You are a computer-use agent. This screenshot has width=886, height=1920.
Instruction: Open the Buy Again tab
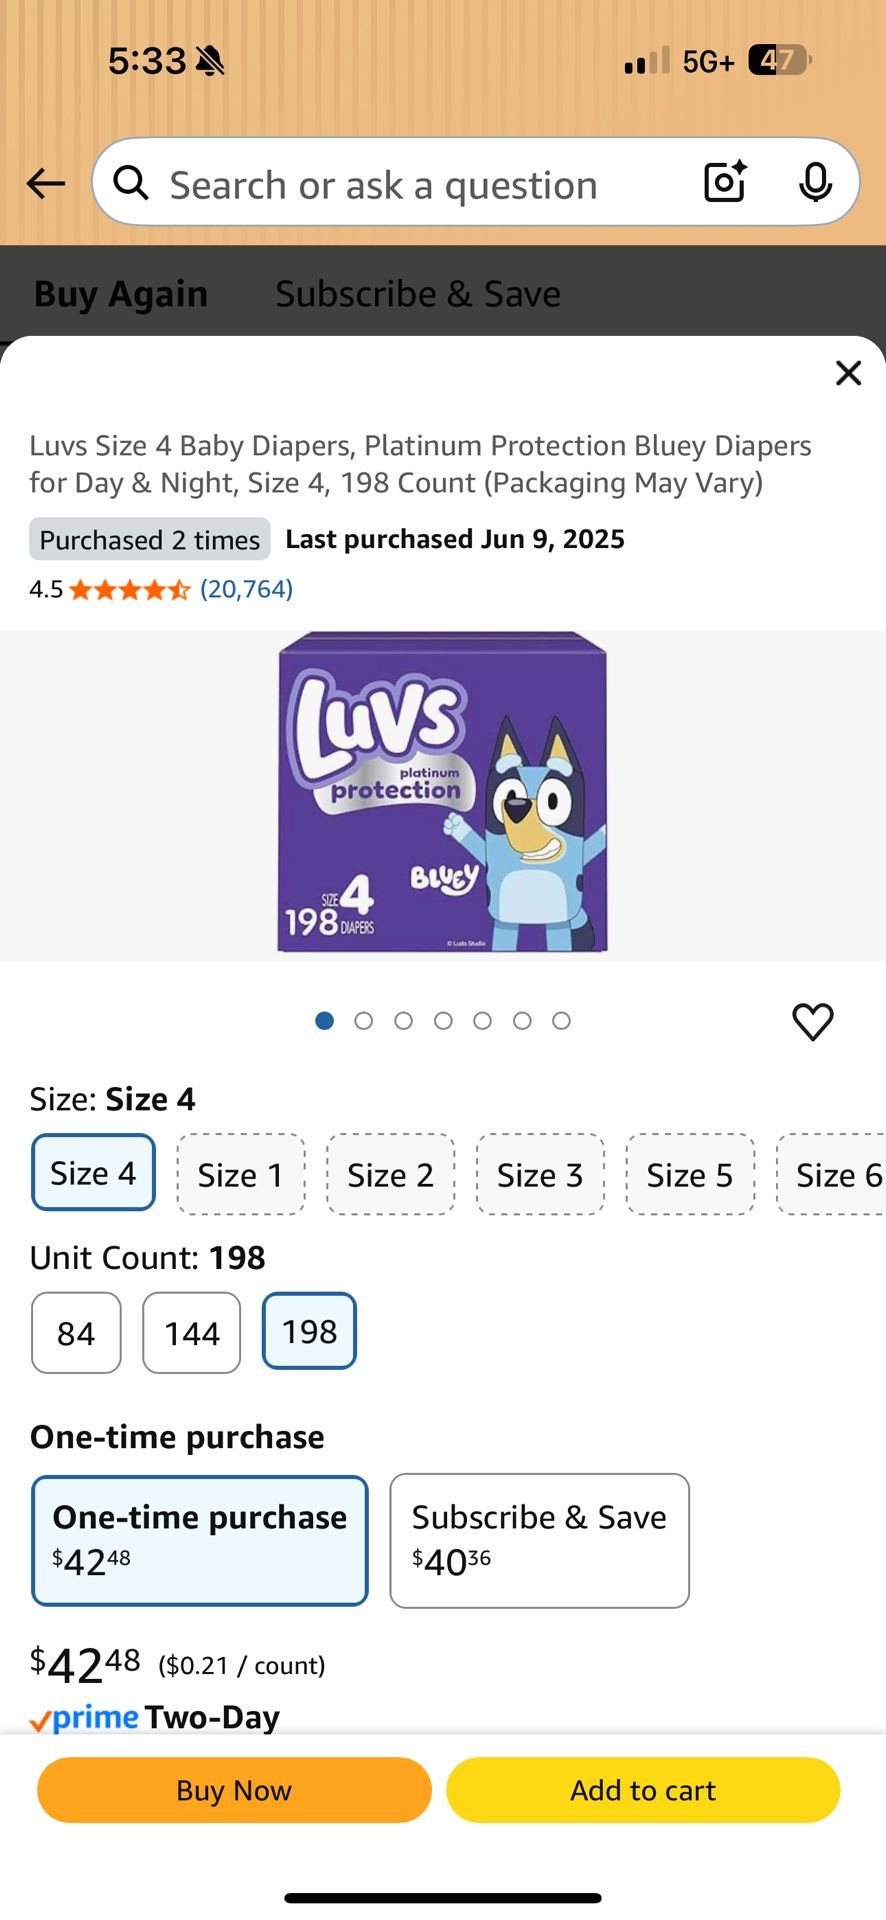click(x=120, y=293)
